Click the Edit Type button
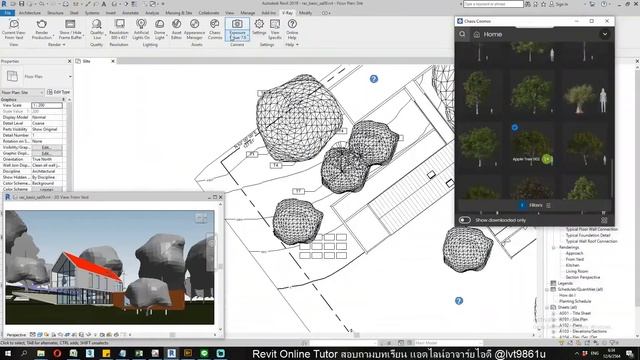This screenshot has width=640, height=360. [59, 92]
